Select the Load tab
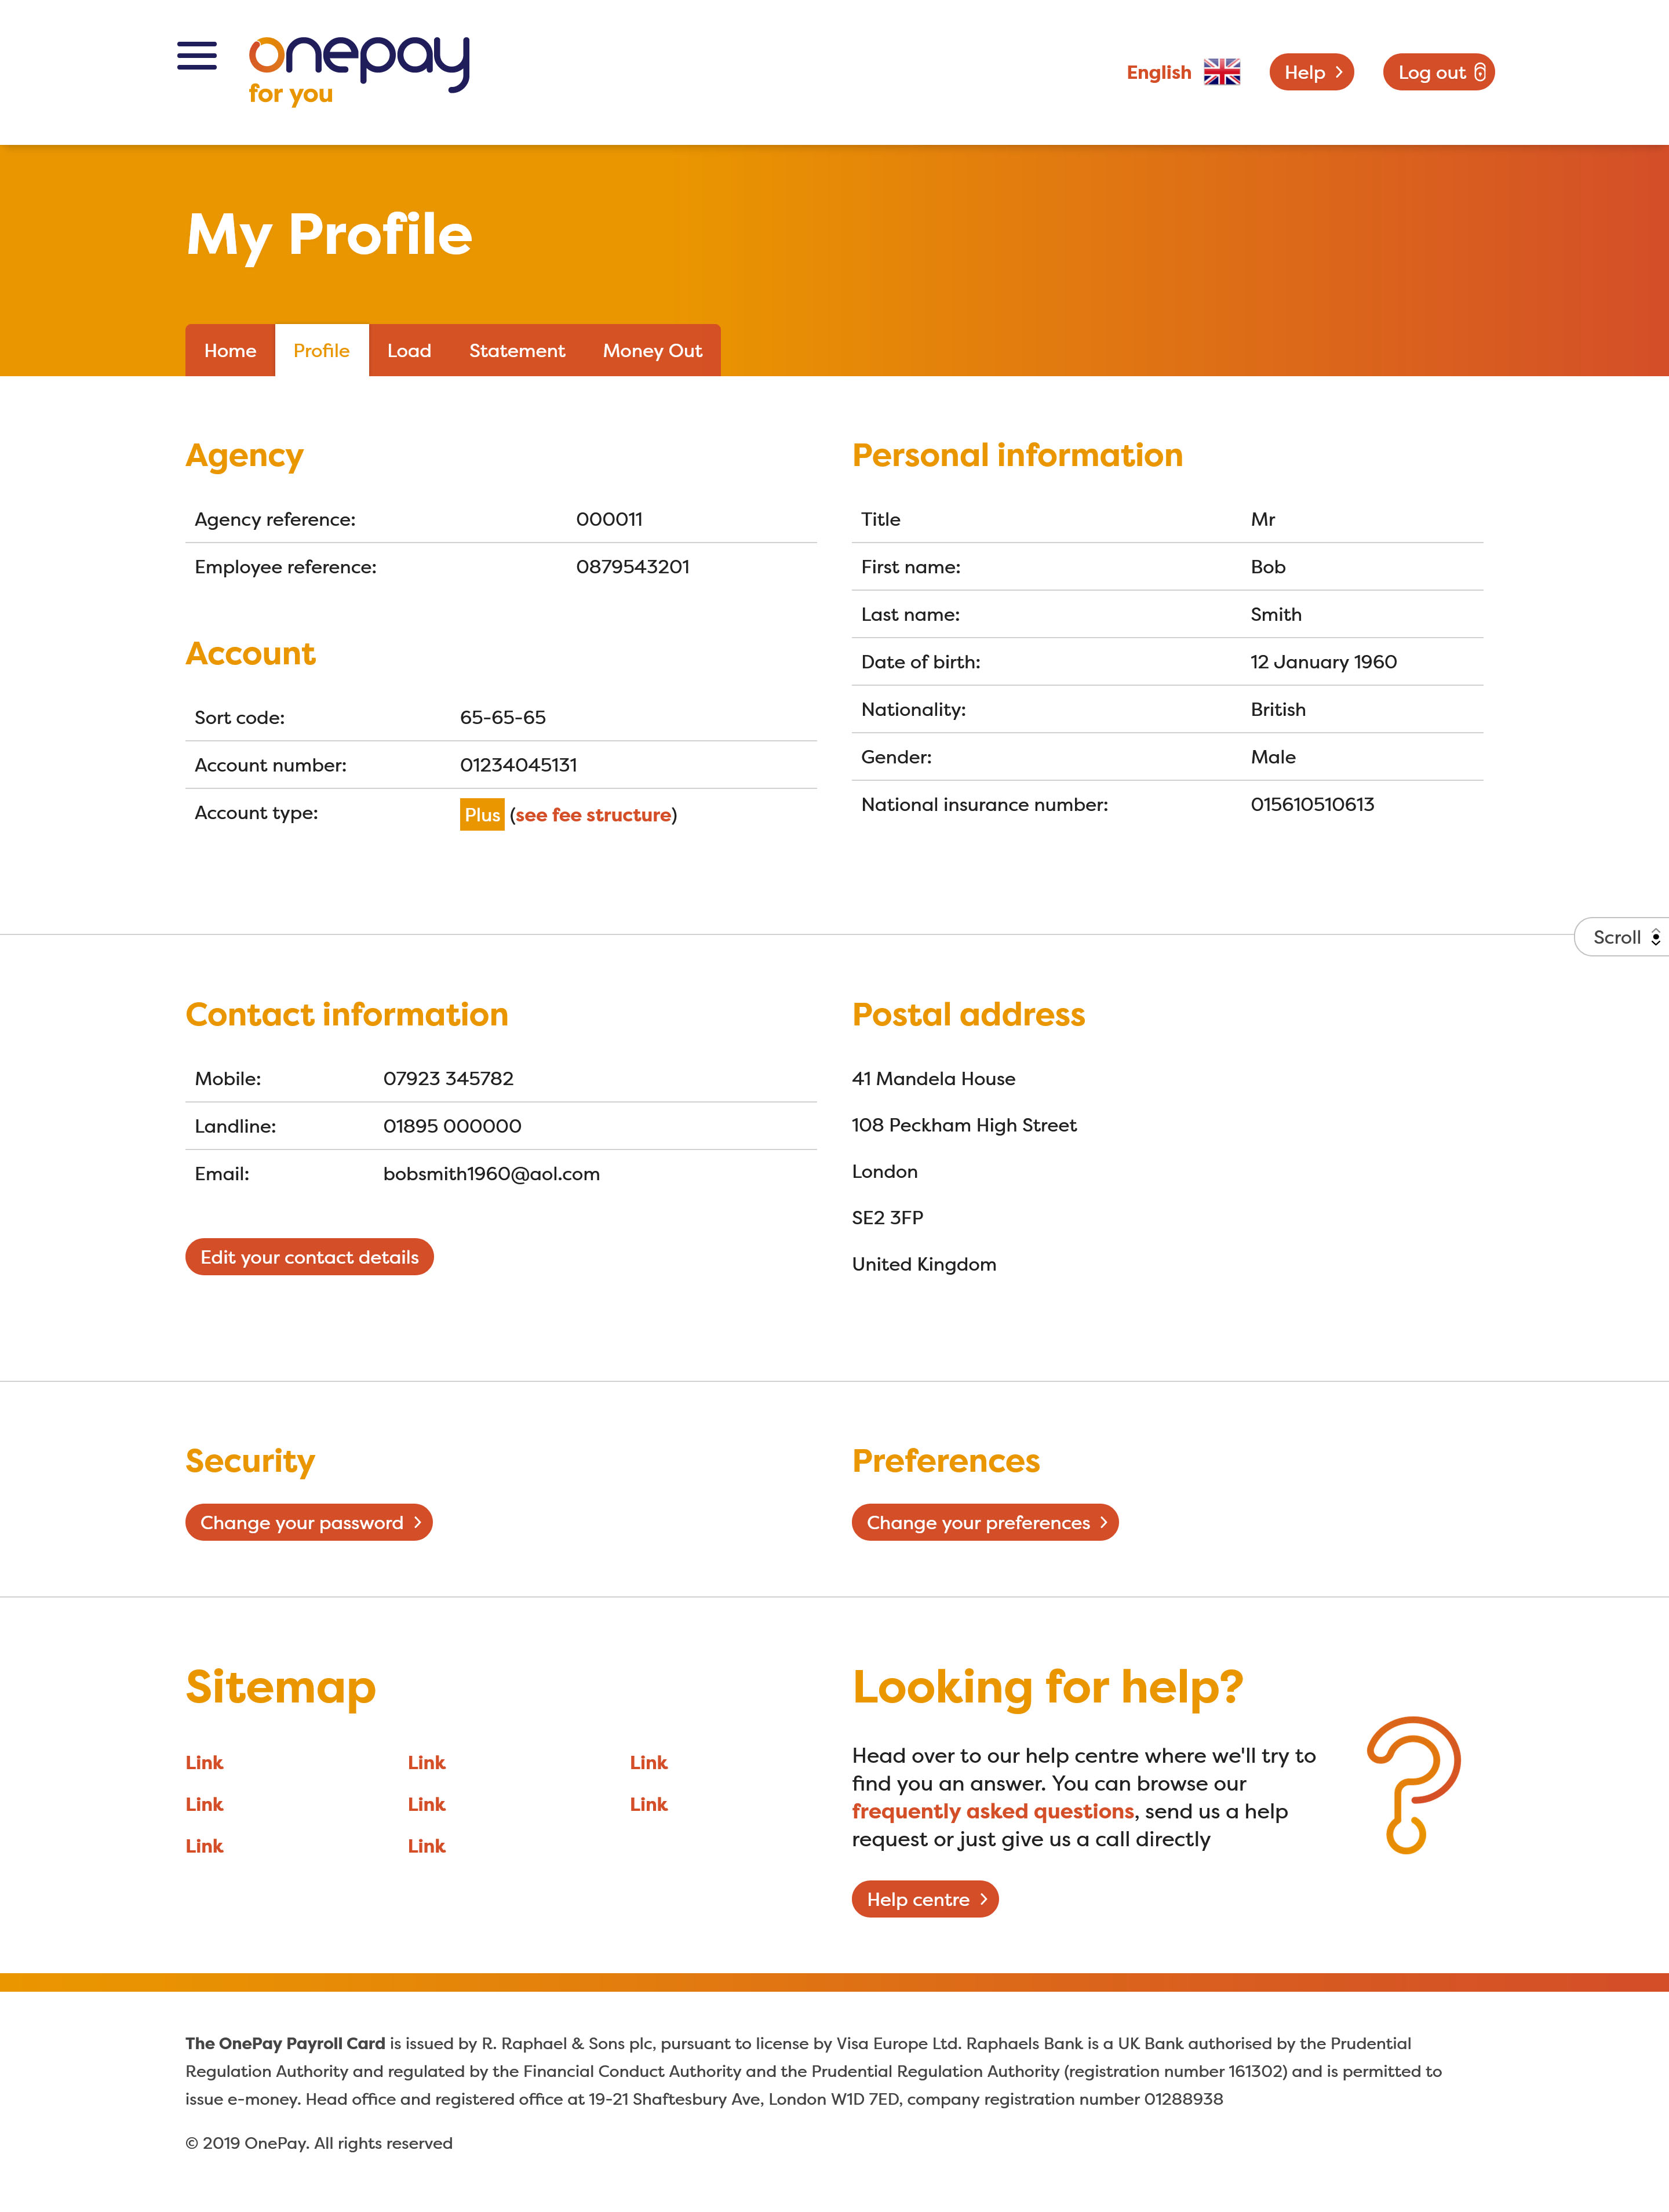This screenshot has width=1669, height=2212. [409, 351]
